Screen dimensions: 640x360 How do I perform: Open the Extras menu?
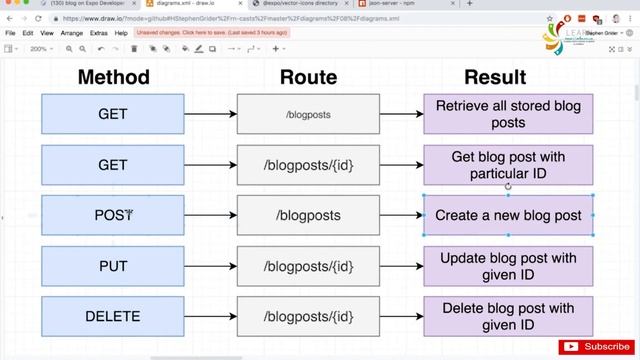(x=99, y=33)
